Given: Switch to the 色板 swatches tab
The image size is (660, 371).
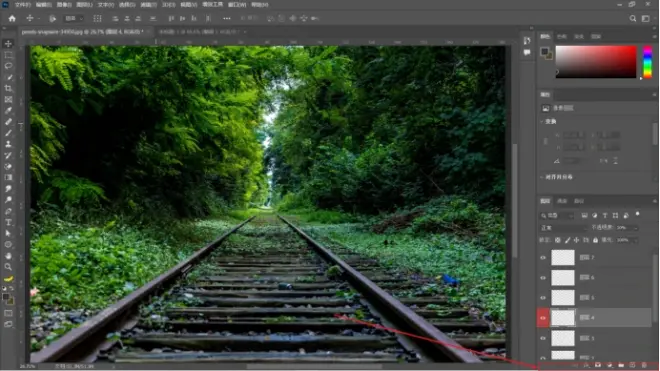Looking at the screenshot, I should tap(562, 37).
